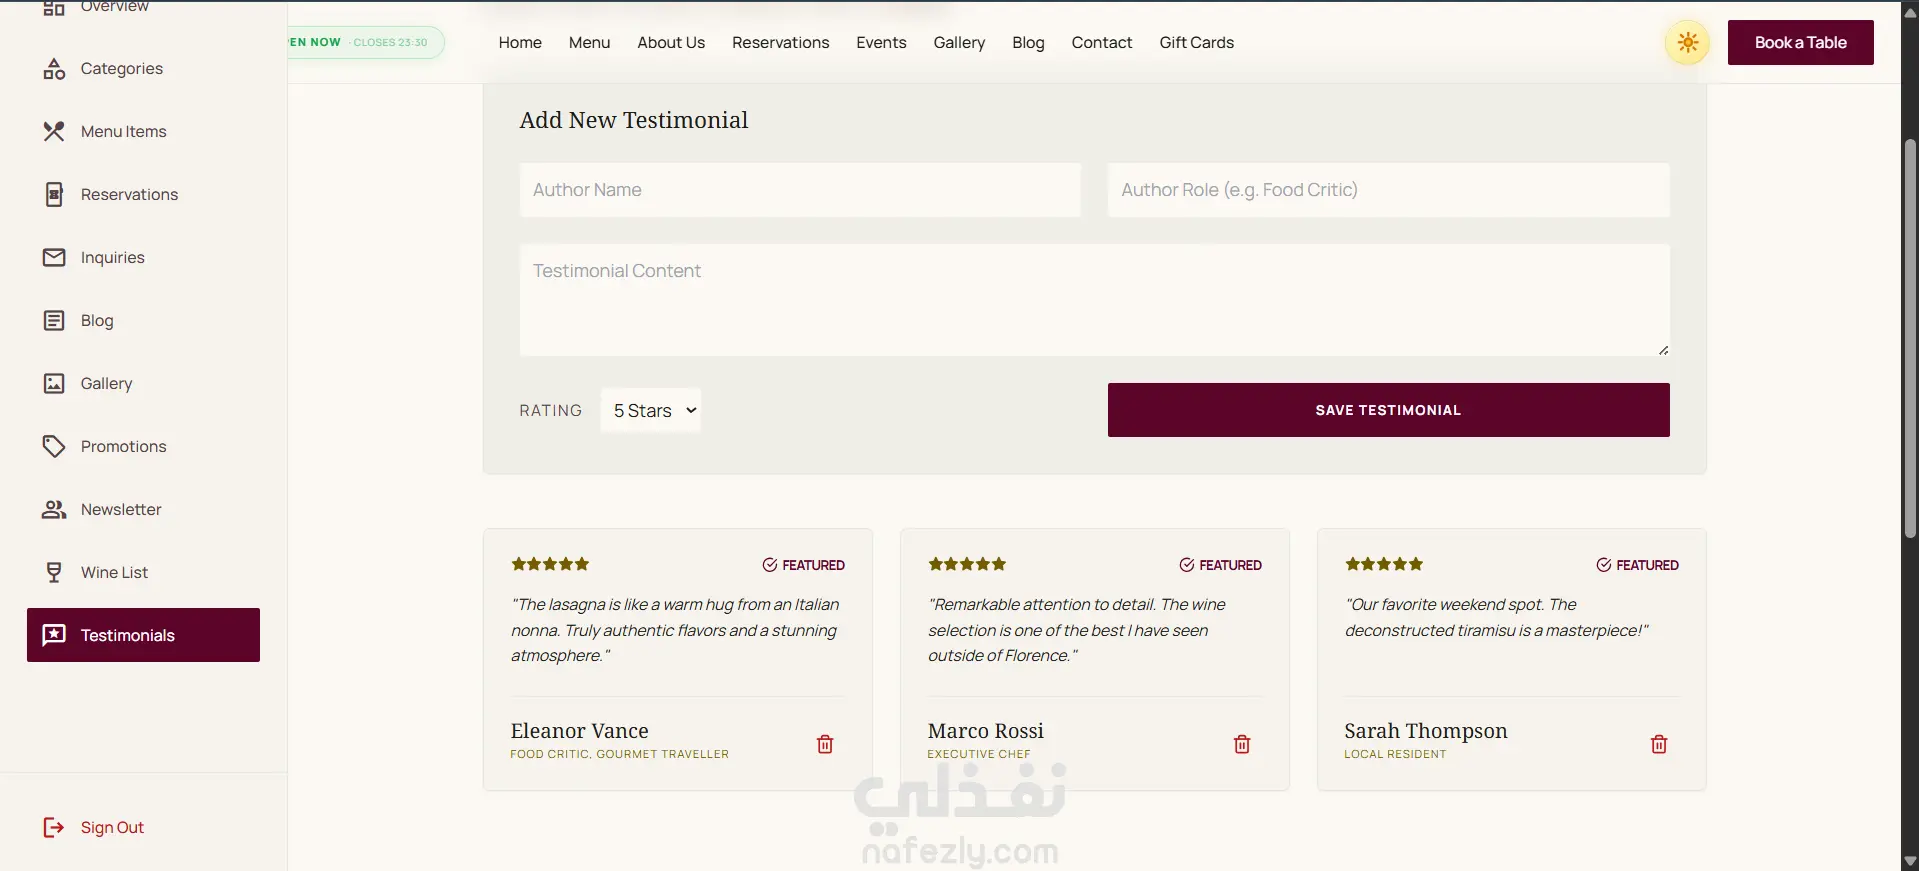This screenshot has width=1919, height=871.
Task: Remove Marco Rossi's testimonial with trash icon
Action: click(1242, 744)
